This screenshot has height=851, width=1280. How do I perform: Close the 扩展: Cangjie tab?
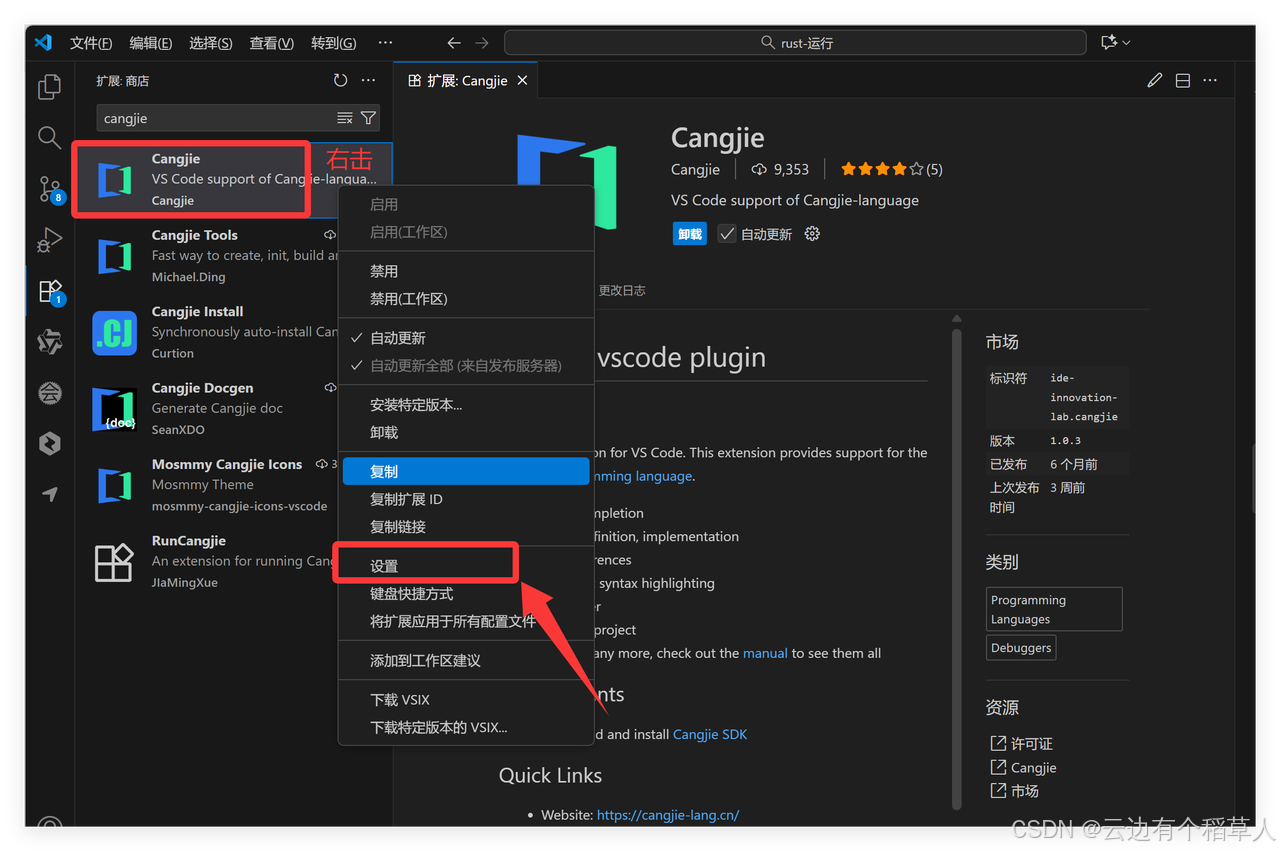522,81
